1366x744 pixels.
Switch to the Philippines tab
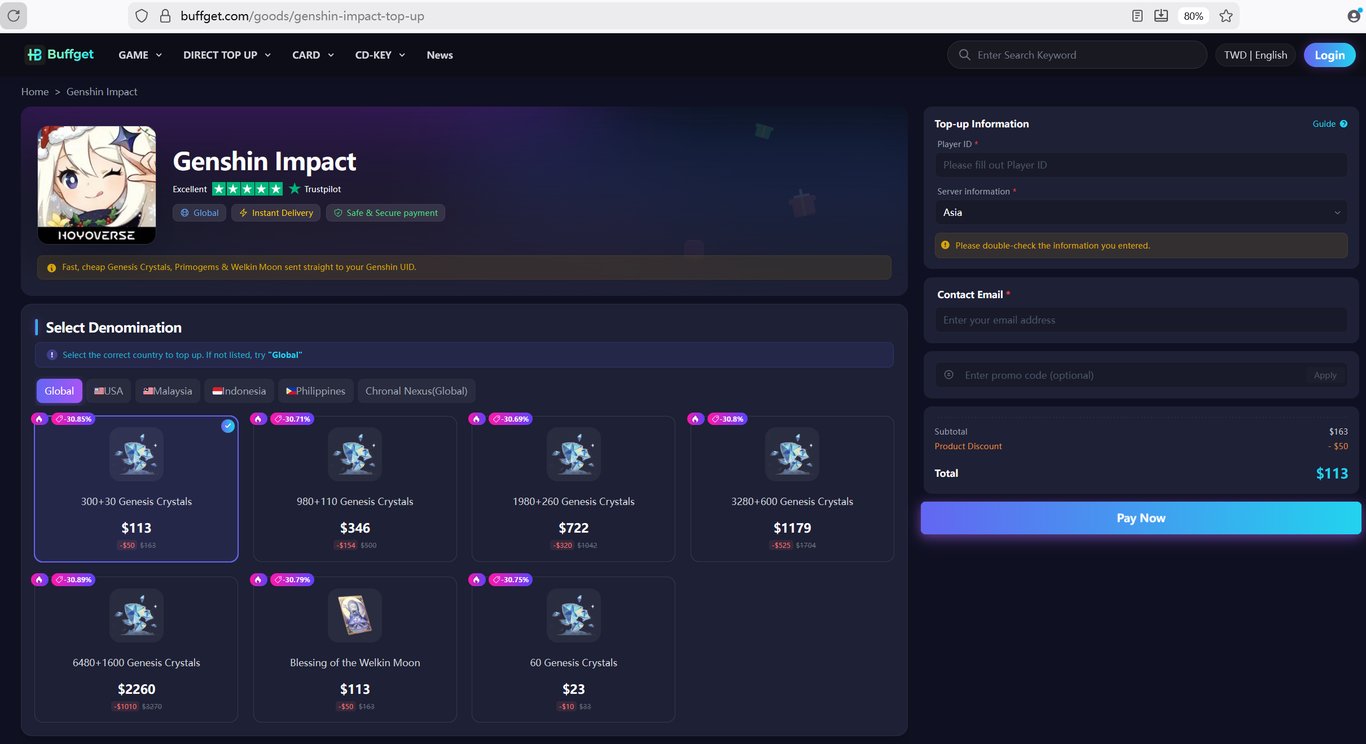tap(315, 391)
